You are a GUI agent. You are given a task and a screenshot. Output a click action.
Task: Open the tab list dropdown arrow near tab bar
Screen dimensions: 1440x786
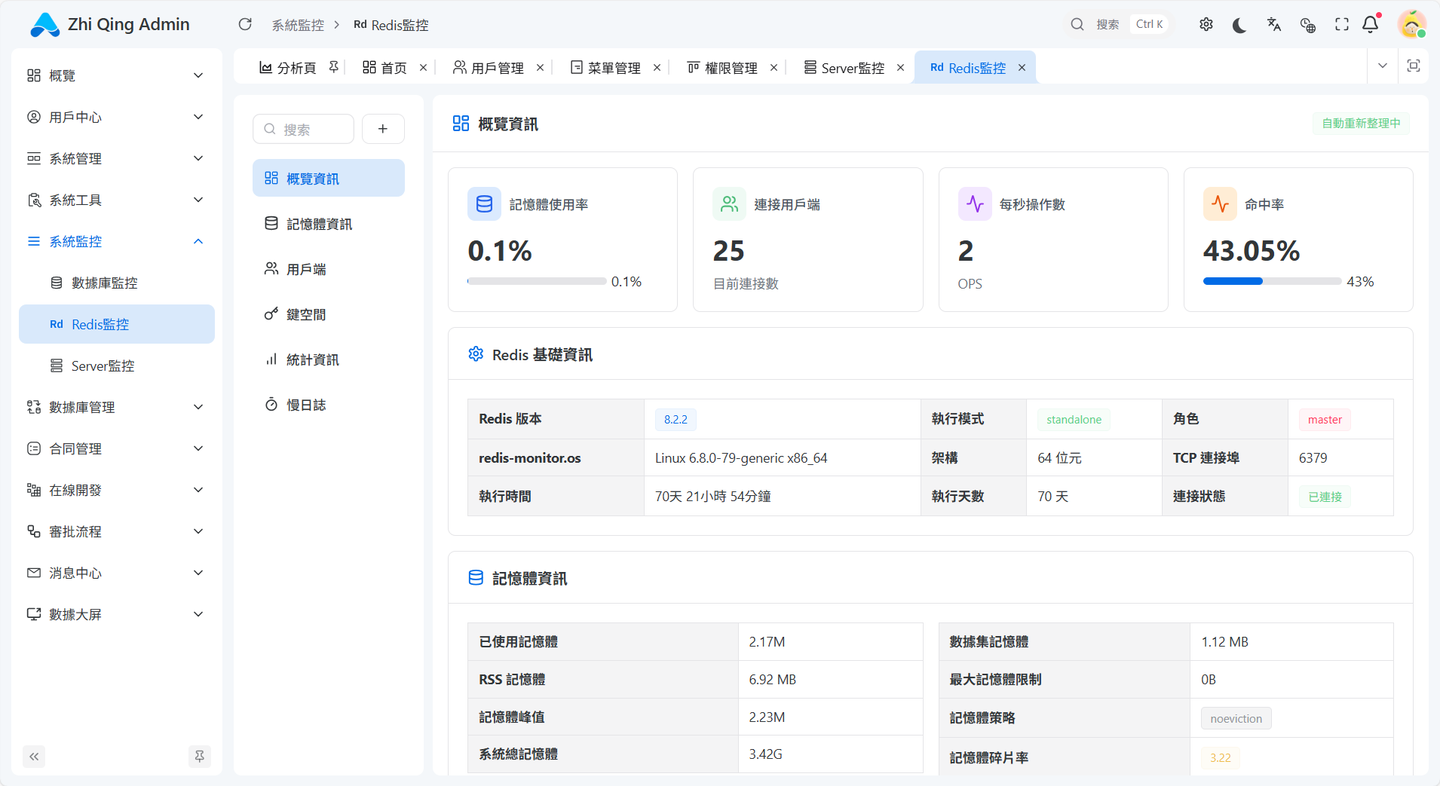pos(1382,63)
